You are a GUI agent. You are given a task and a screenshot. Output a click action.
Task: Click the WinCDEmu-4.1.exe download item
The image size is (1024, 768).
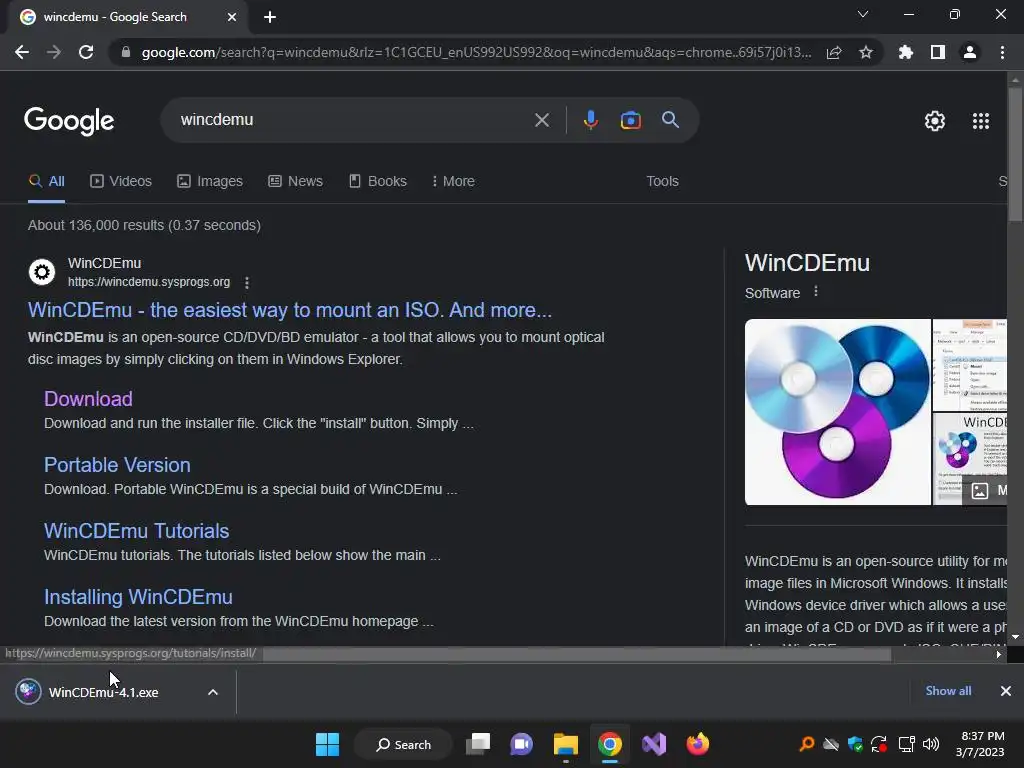[104, 692]
